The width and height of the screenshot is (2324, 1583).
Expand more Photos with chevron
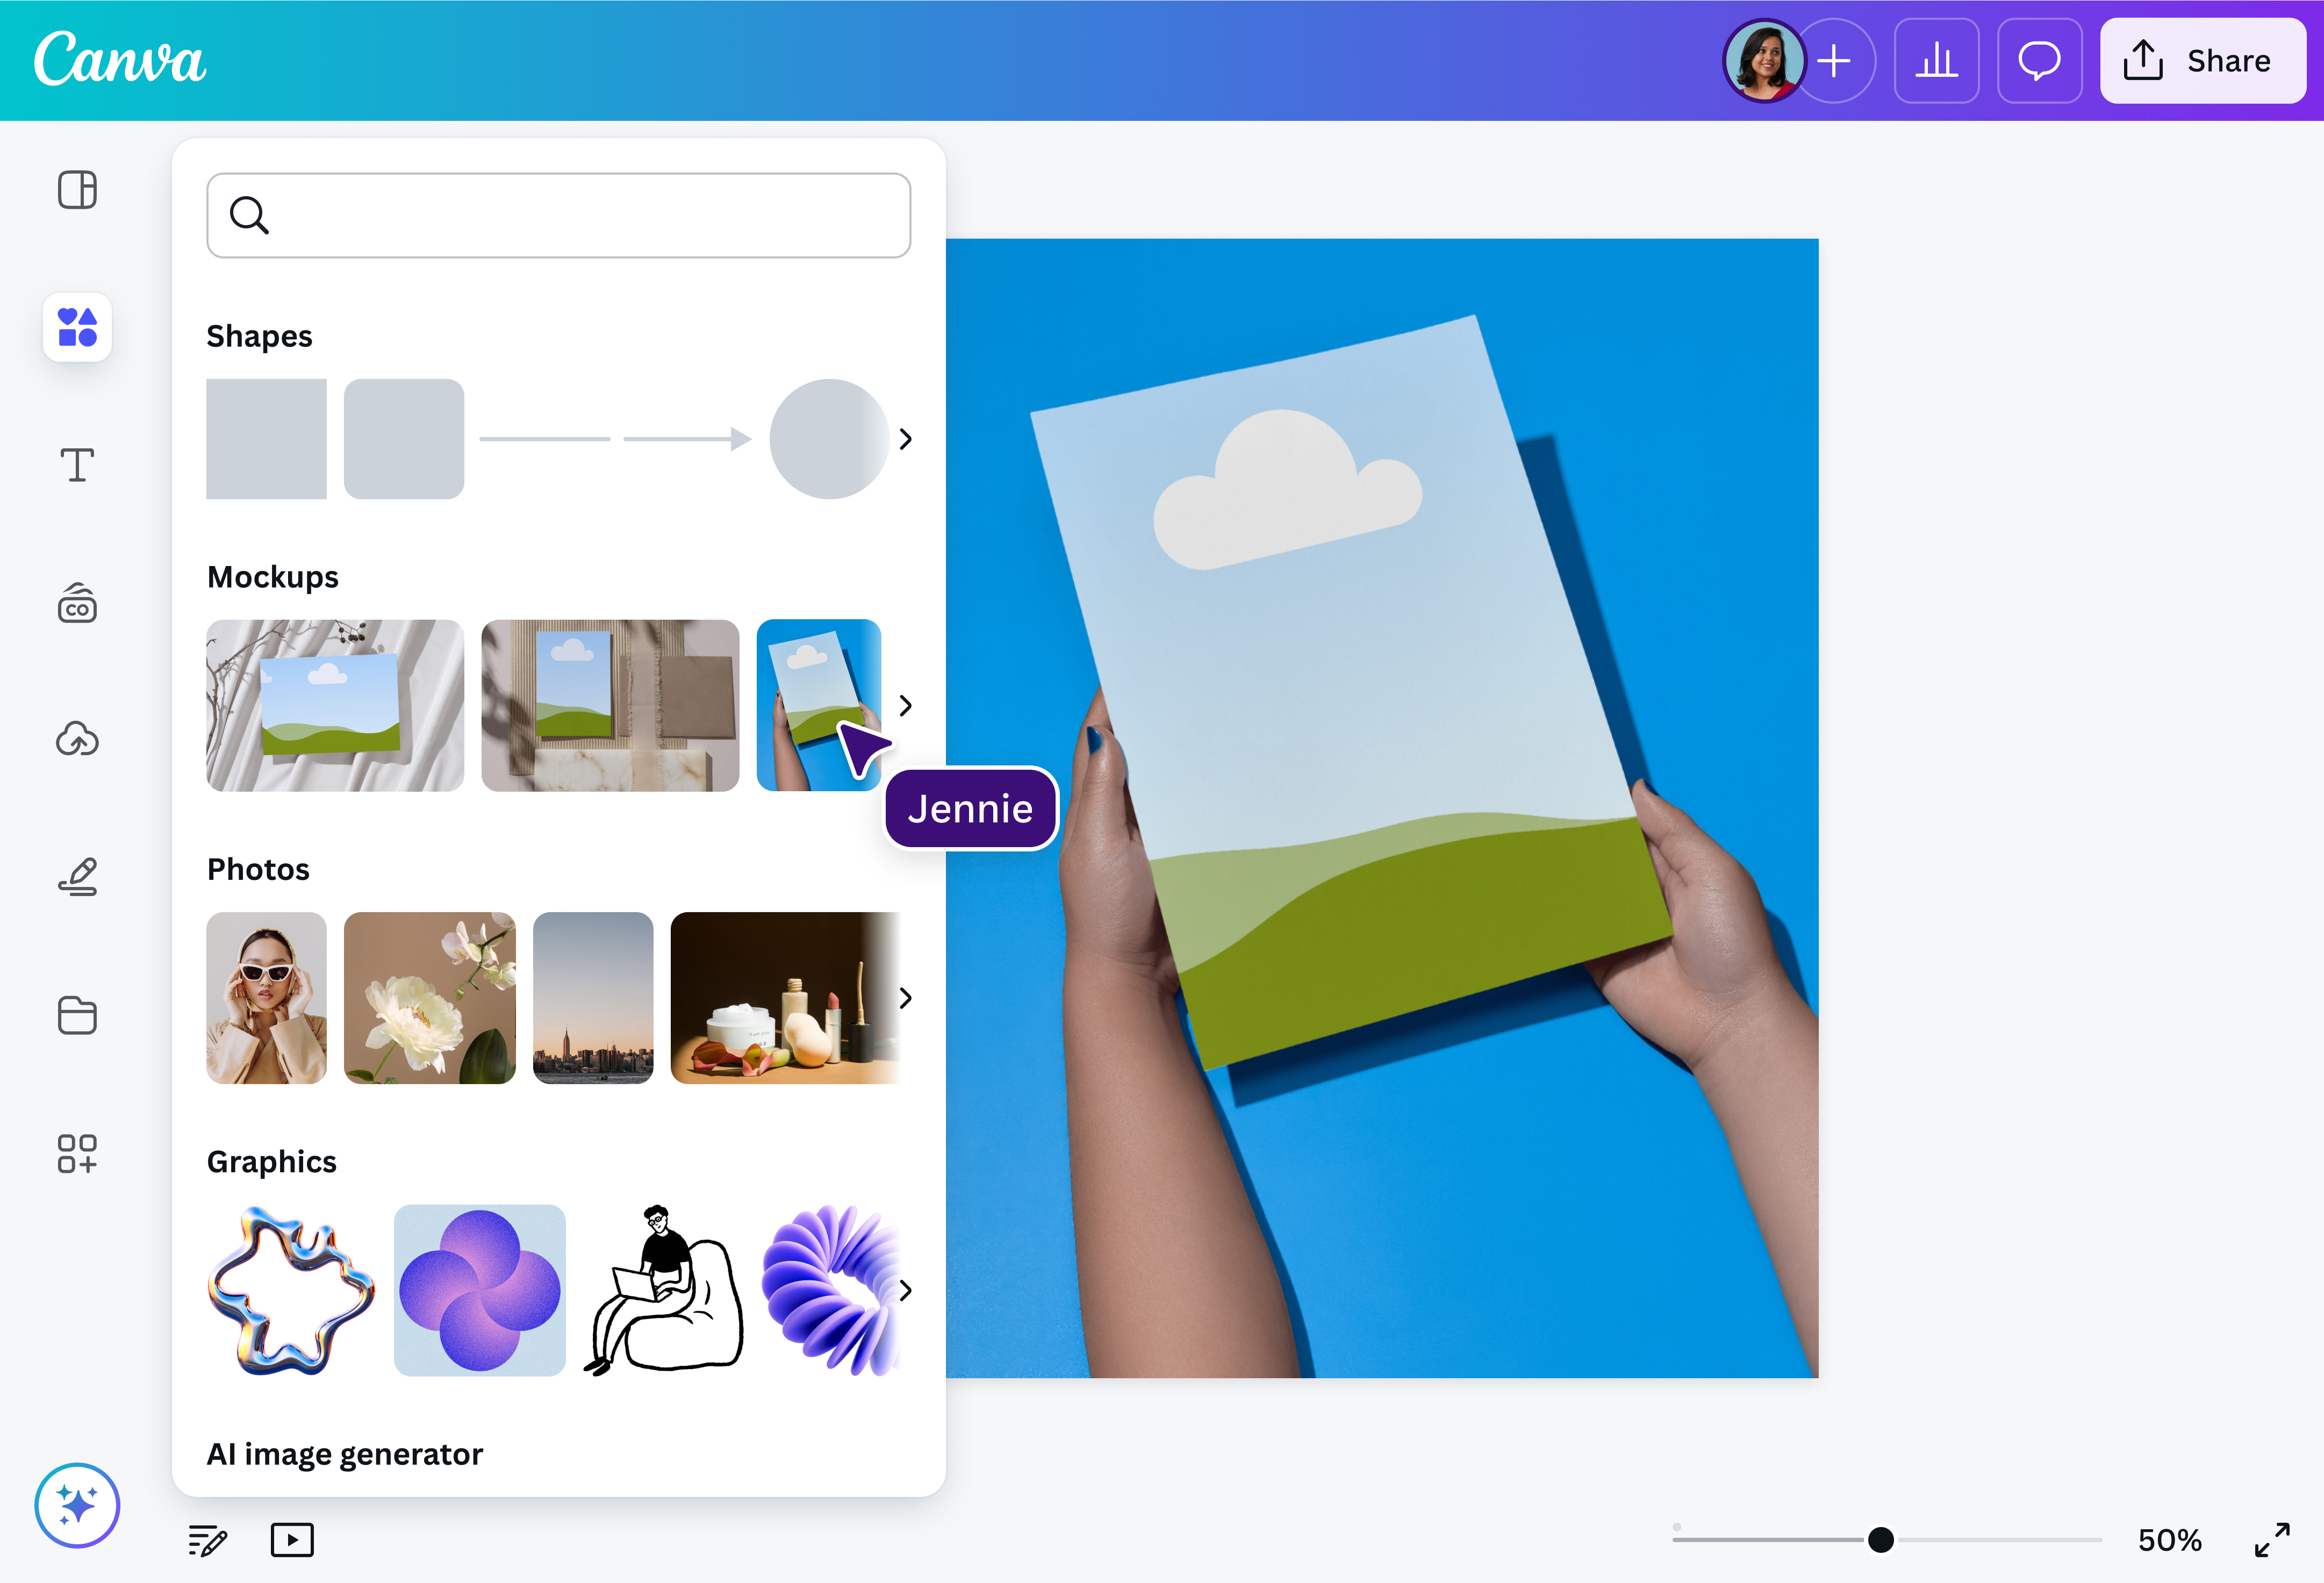tap(905, 997)
